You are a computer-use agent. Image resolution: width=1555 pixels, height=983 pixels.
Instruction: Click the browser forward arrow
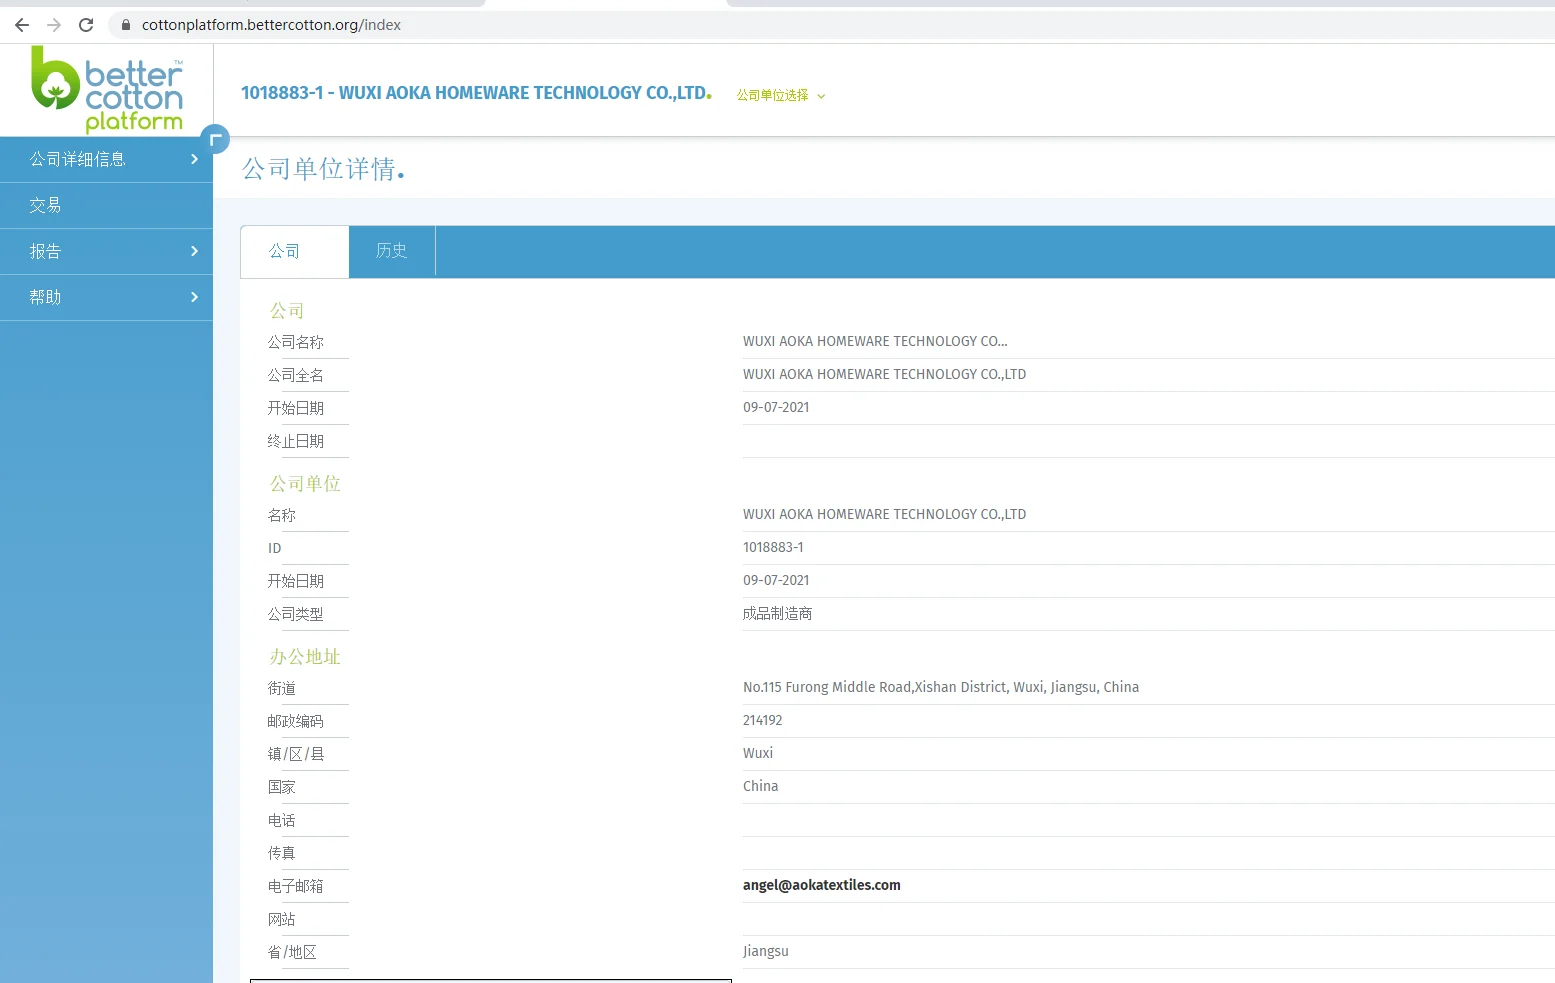tap(54, 25)
